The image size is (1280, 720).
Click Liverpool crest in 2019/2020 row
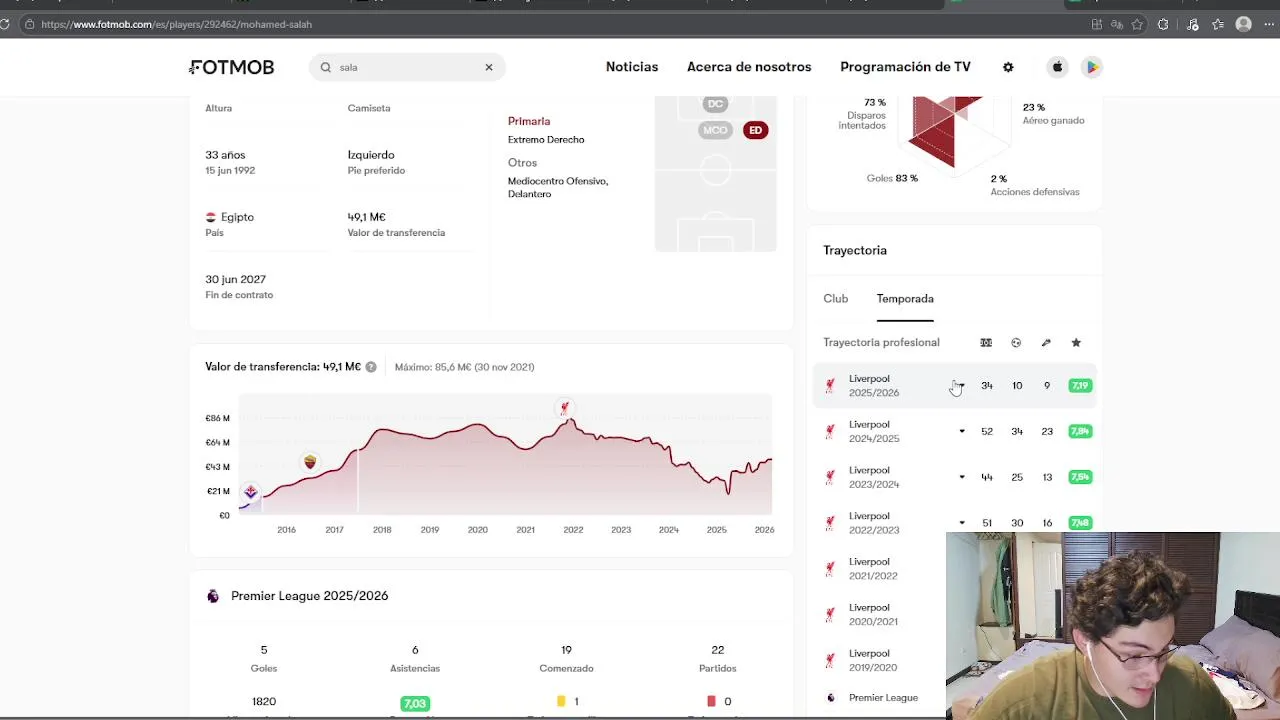tap(830, 661)
